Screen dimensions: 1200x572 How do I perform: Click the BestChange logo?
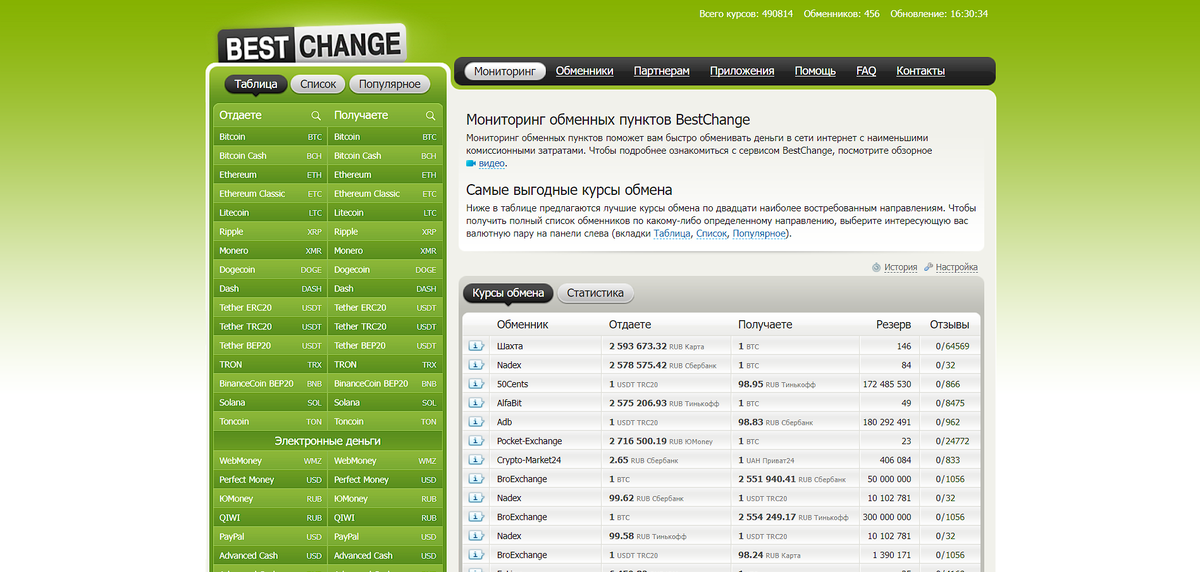311,45
